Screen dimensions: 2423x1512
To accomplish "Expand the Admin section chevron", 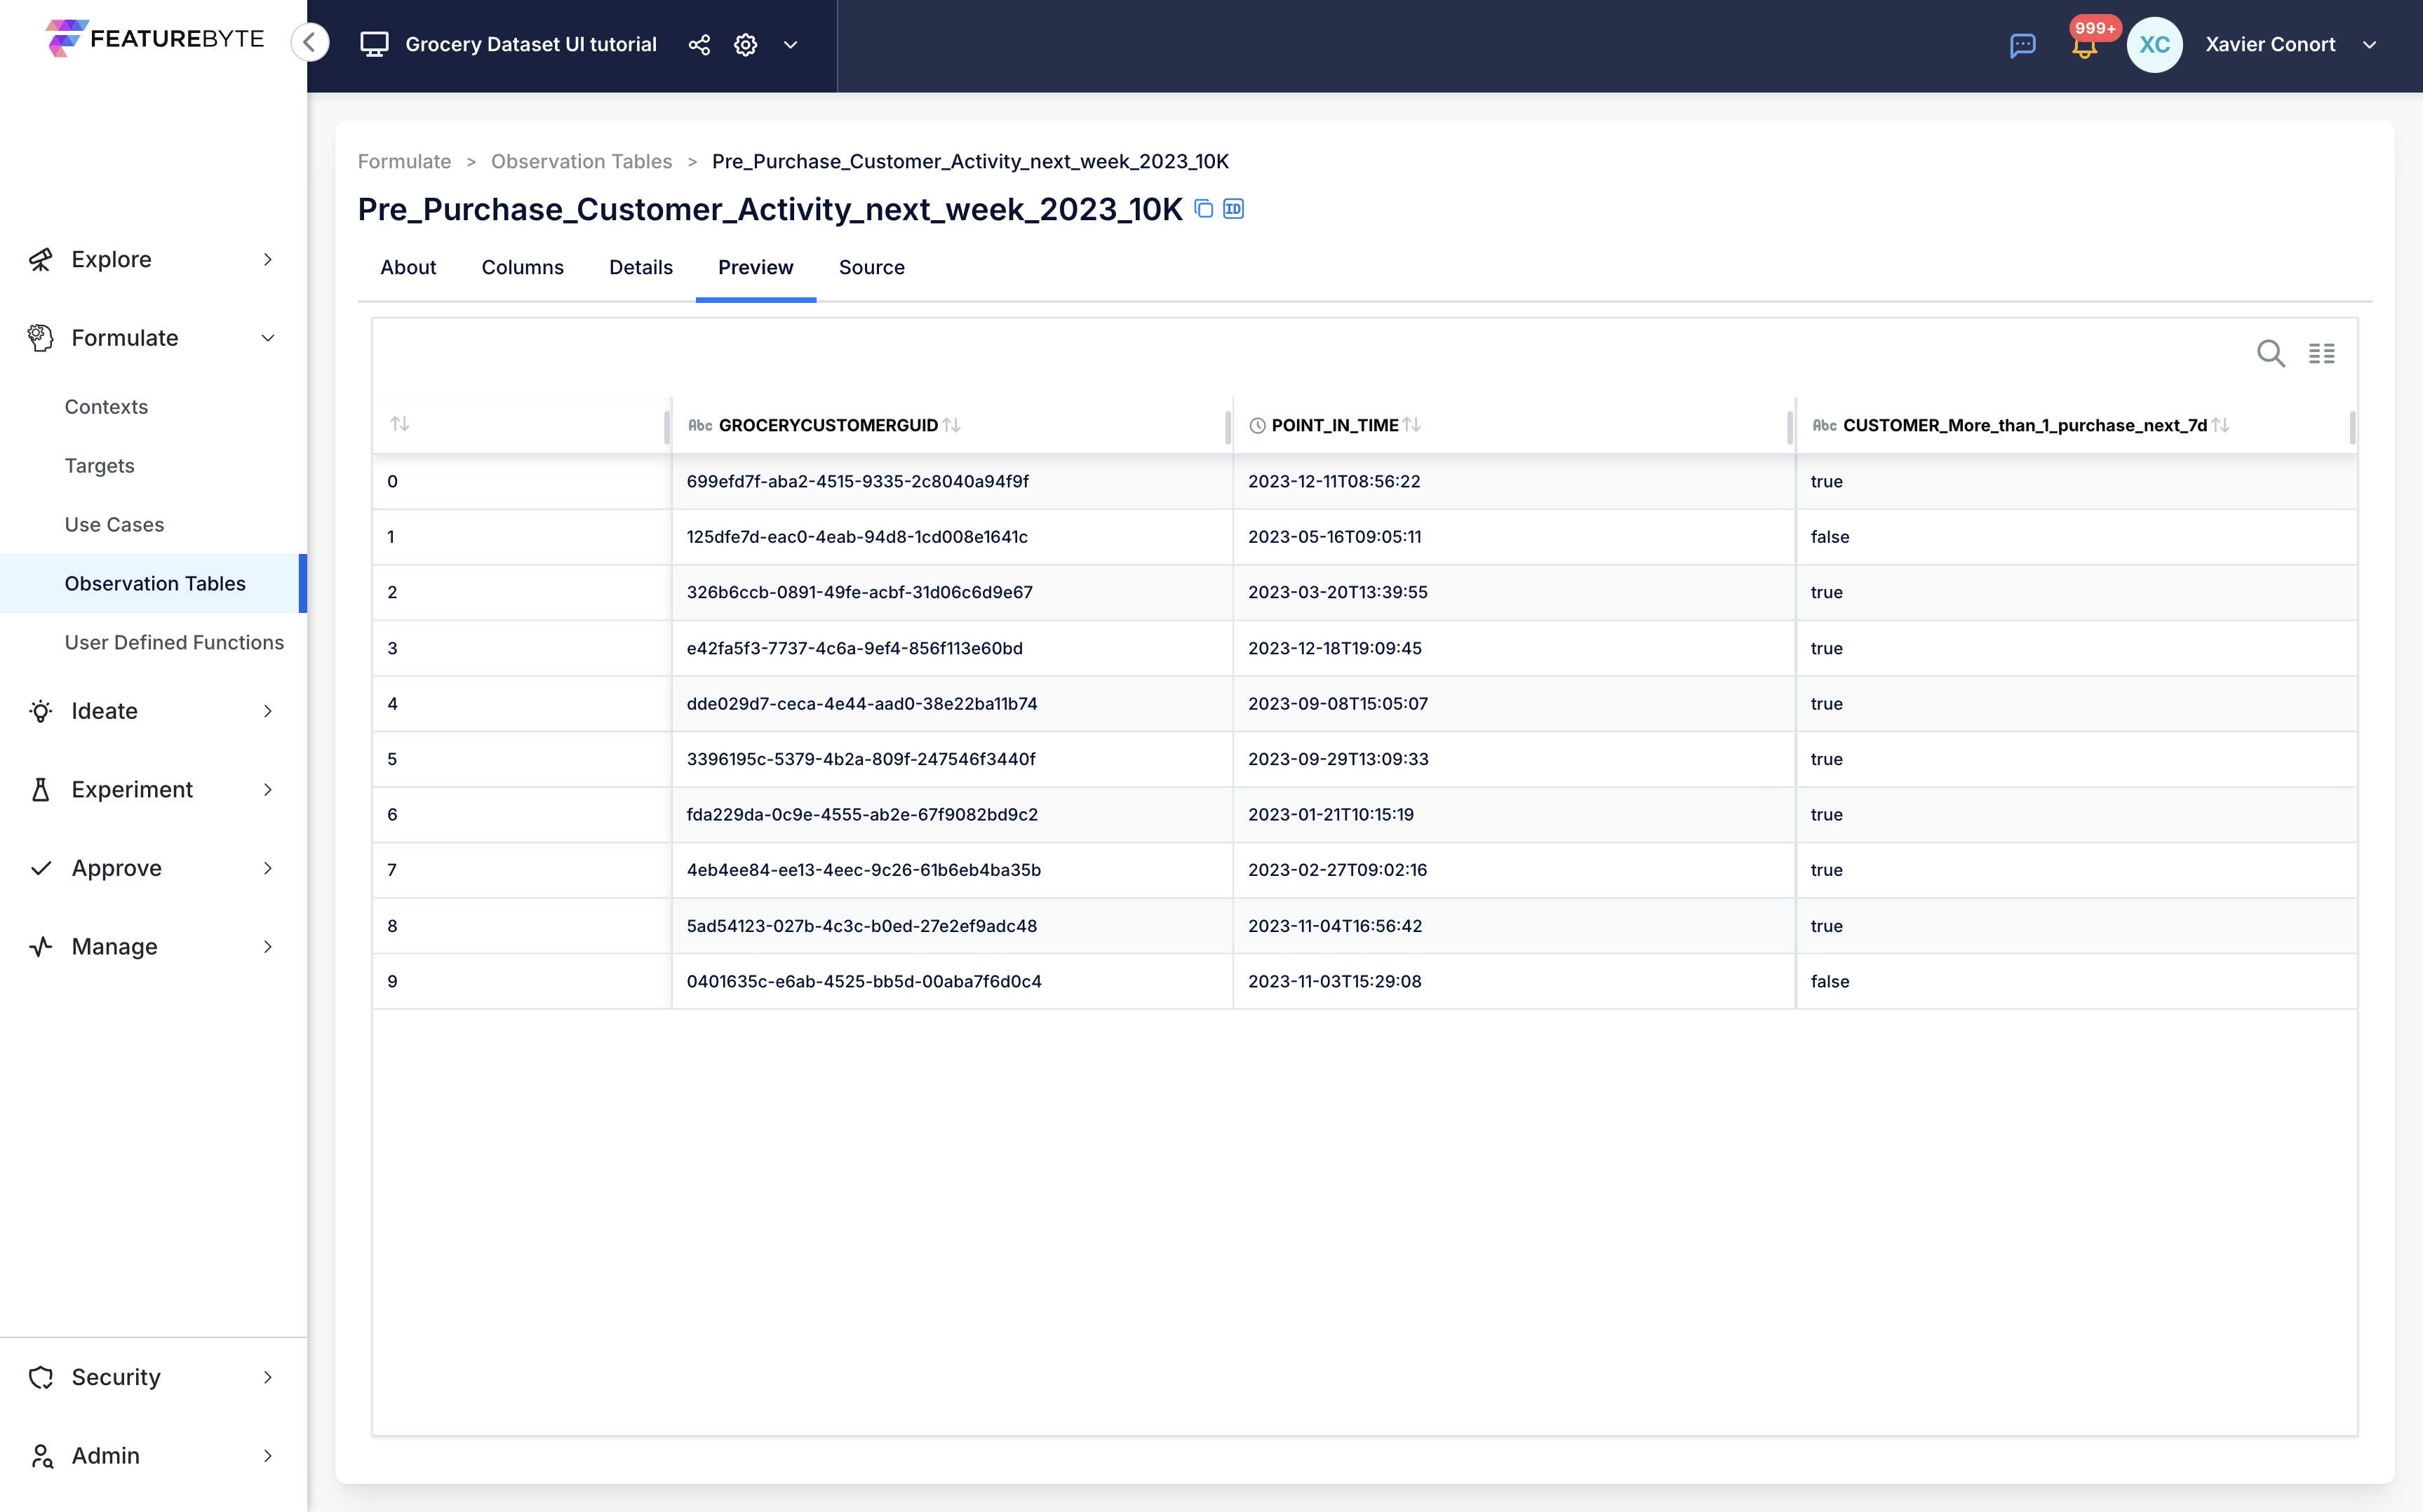I will (x=268, y=1456).
